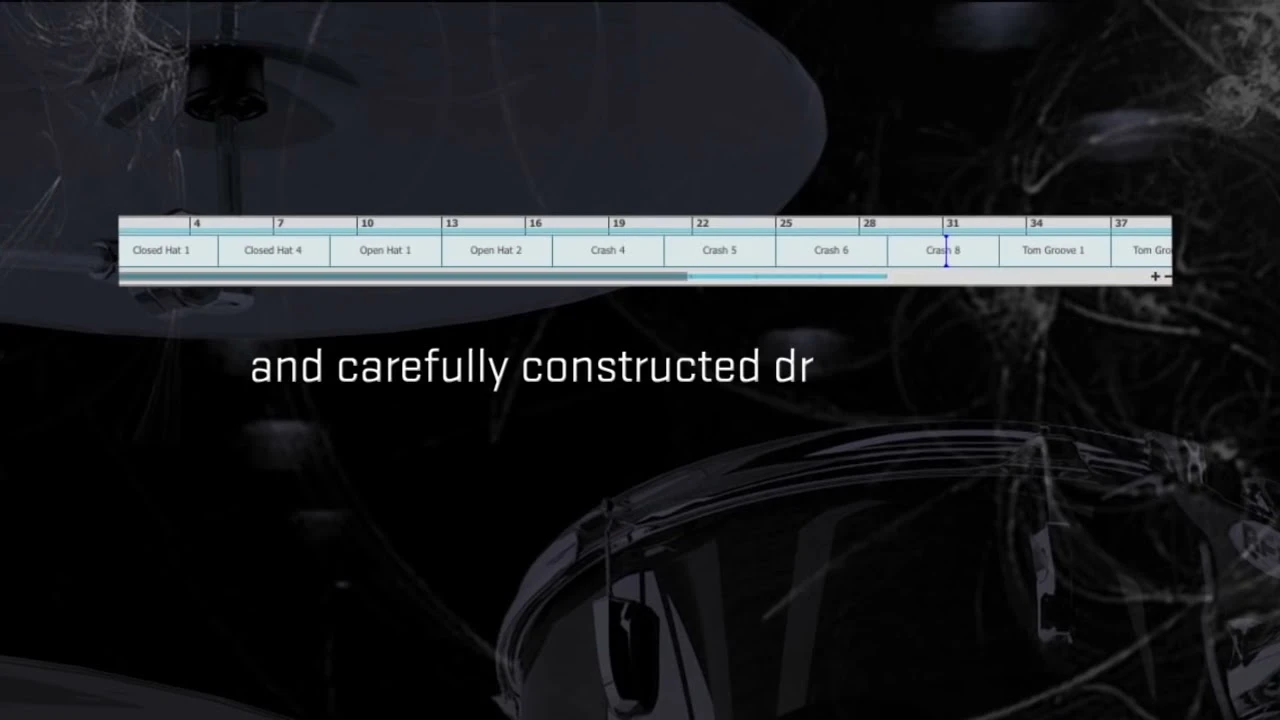Click the blue playhead cursor in timeline
This screenshot has width=1280, height=720.
(946, 250)
